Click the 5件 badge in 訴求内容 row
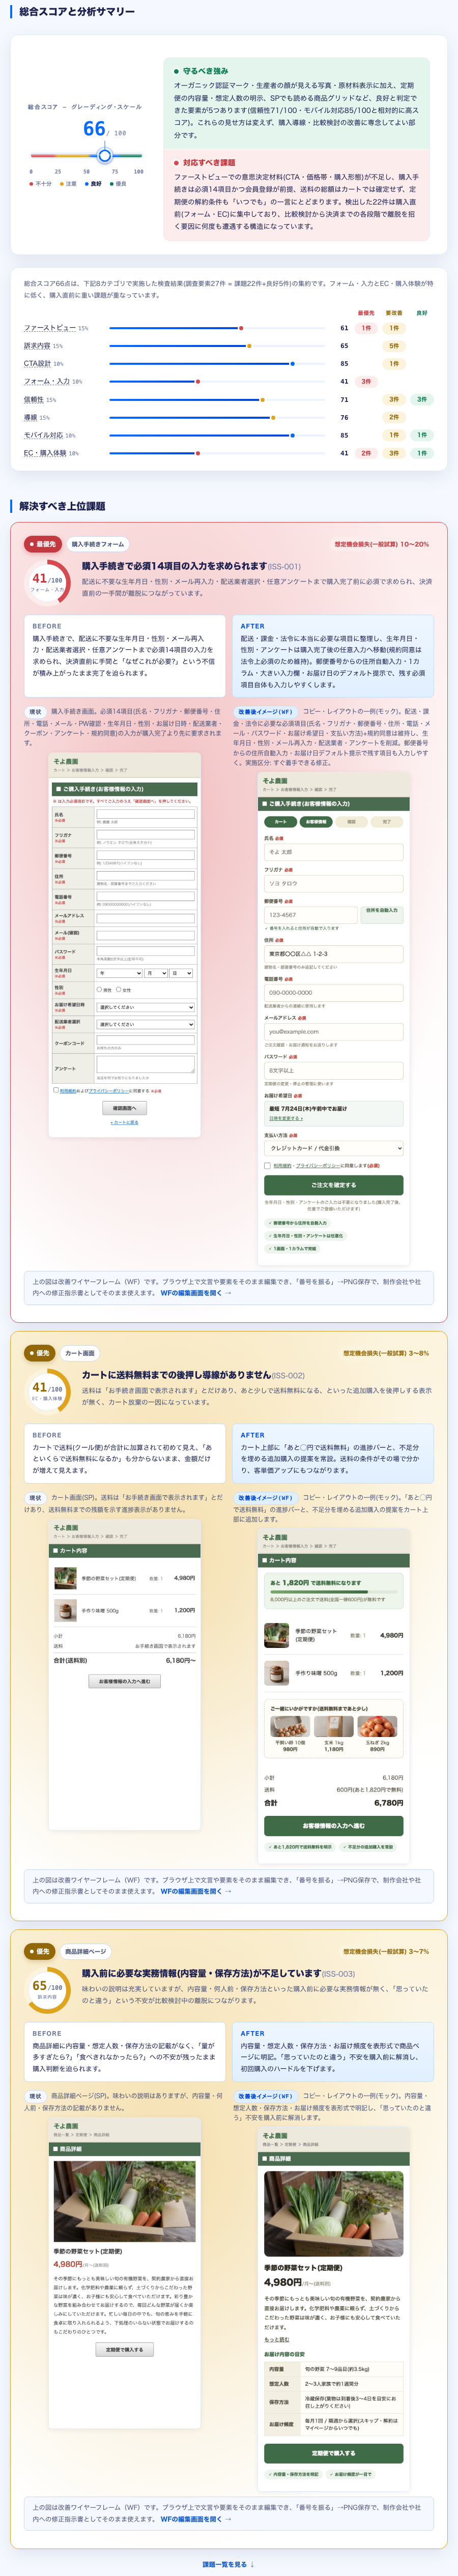The width and height of the screenshot is (458, 2576). tap(394, 346)
